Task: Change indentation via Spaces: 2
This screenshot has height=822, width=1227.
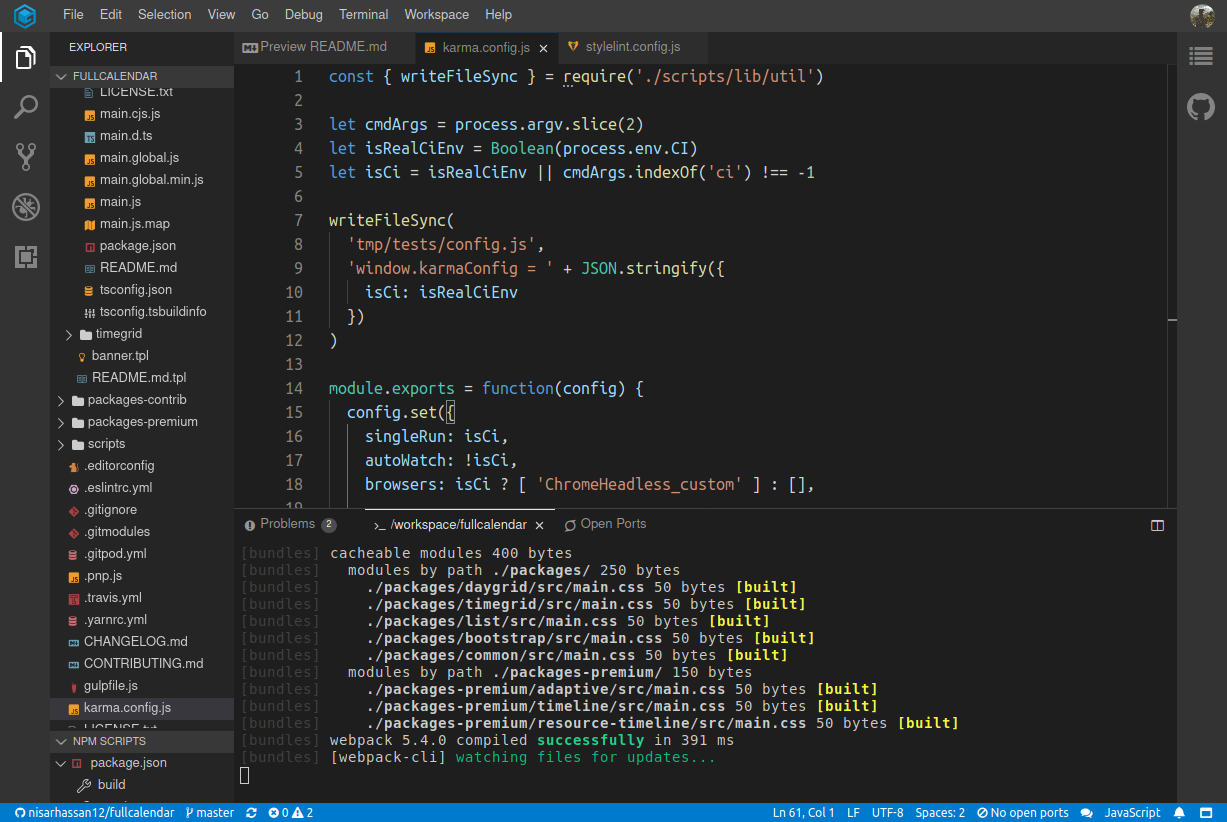Action: tap(940, 813)
